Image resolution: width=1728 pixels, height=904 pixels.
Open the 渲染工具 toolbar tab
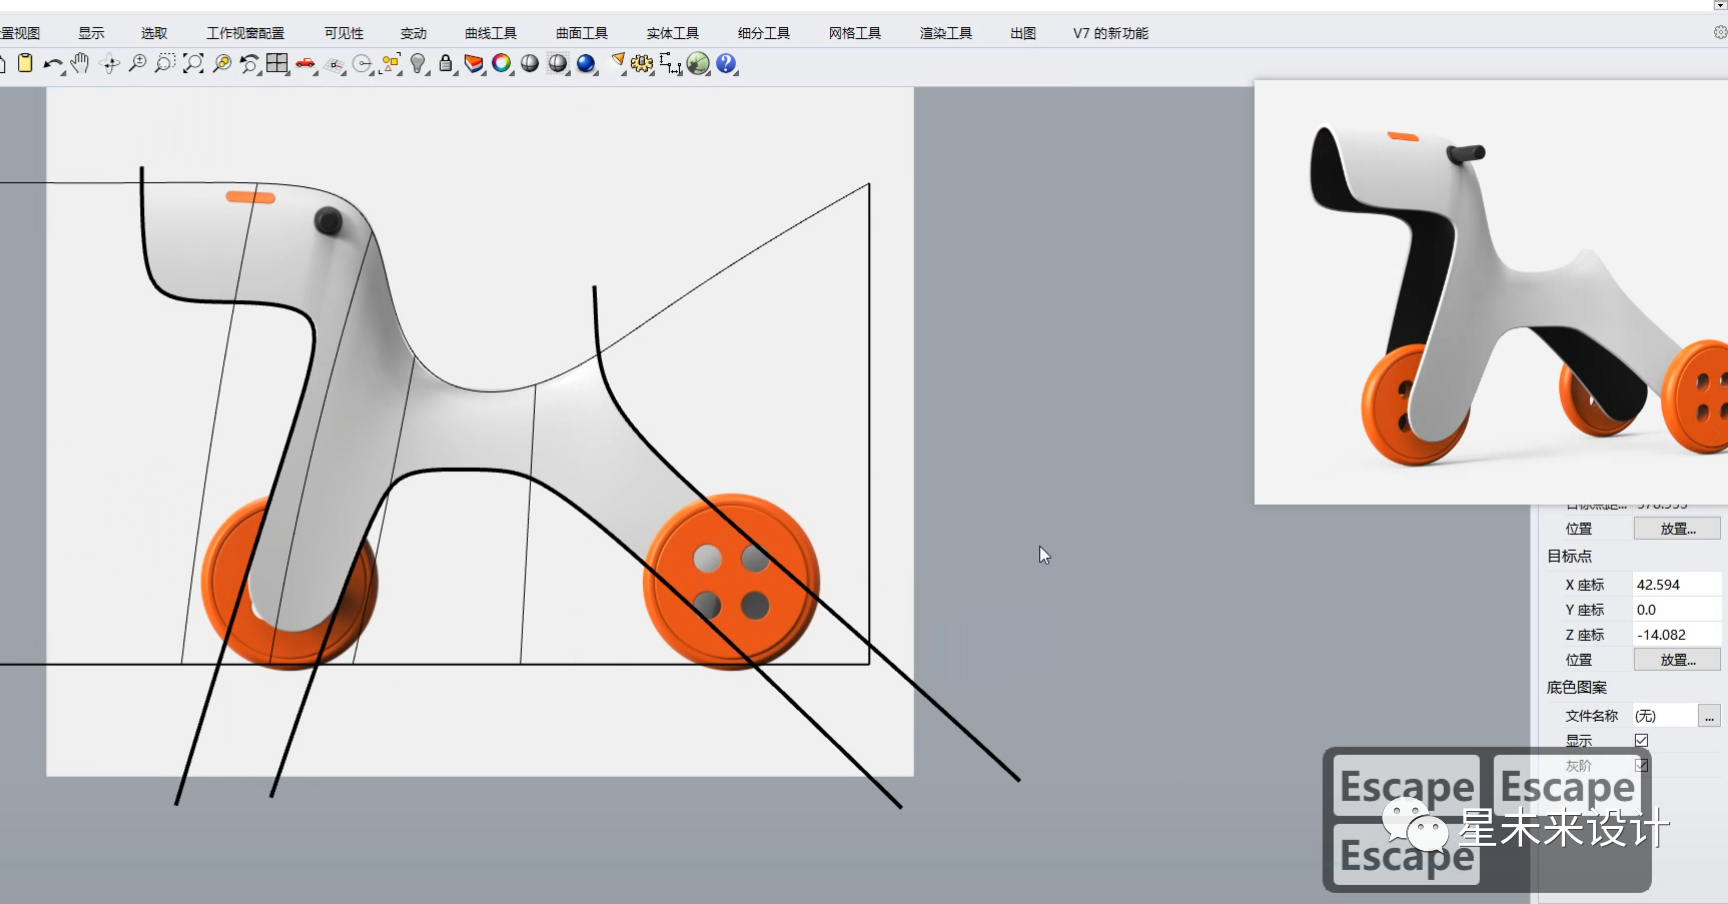click(946, 33)
